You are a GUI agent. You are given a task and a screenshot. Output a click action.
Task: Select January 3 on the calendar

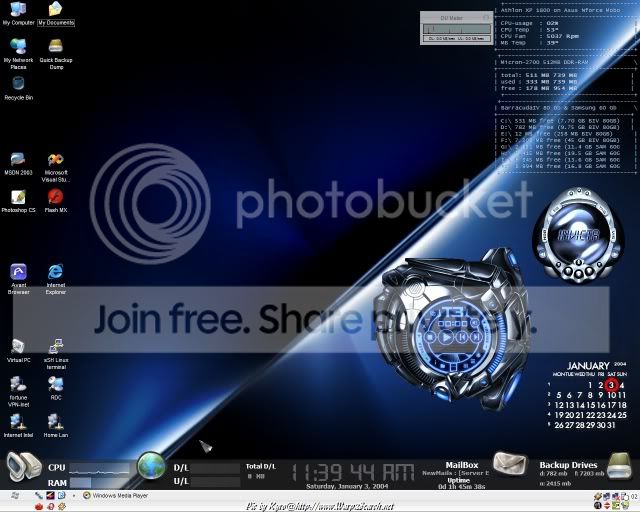click(611, 385)
